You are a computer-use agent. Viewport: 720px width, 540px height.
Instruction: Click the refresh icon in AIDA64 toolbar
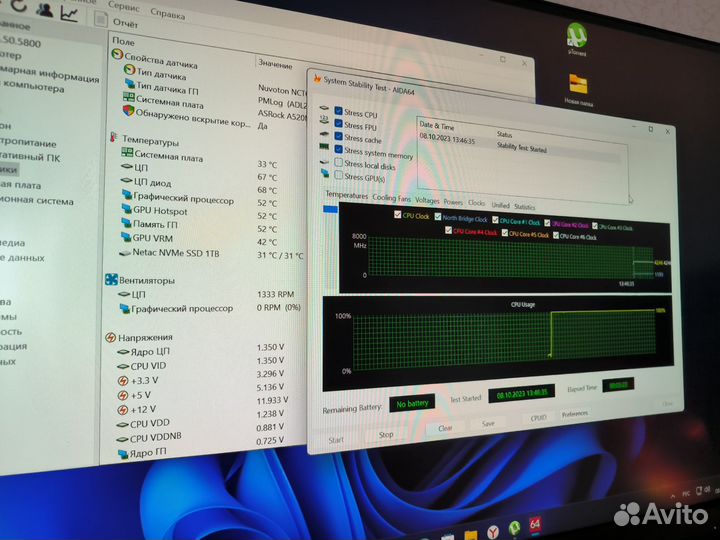point(19,5)
